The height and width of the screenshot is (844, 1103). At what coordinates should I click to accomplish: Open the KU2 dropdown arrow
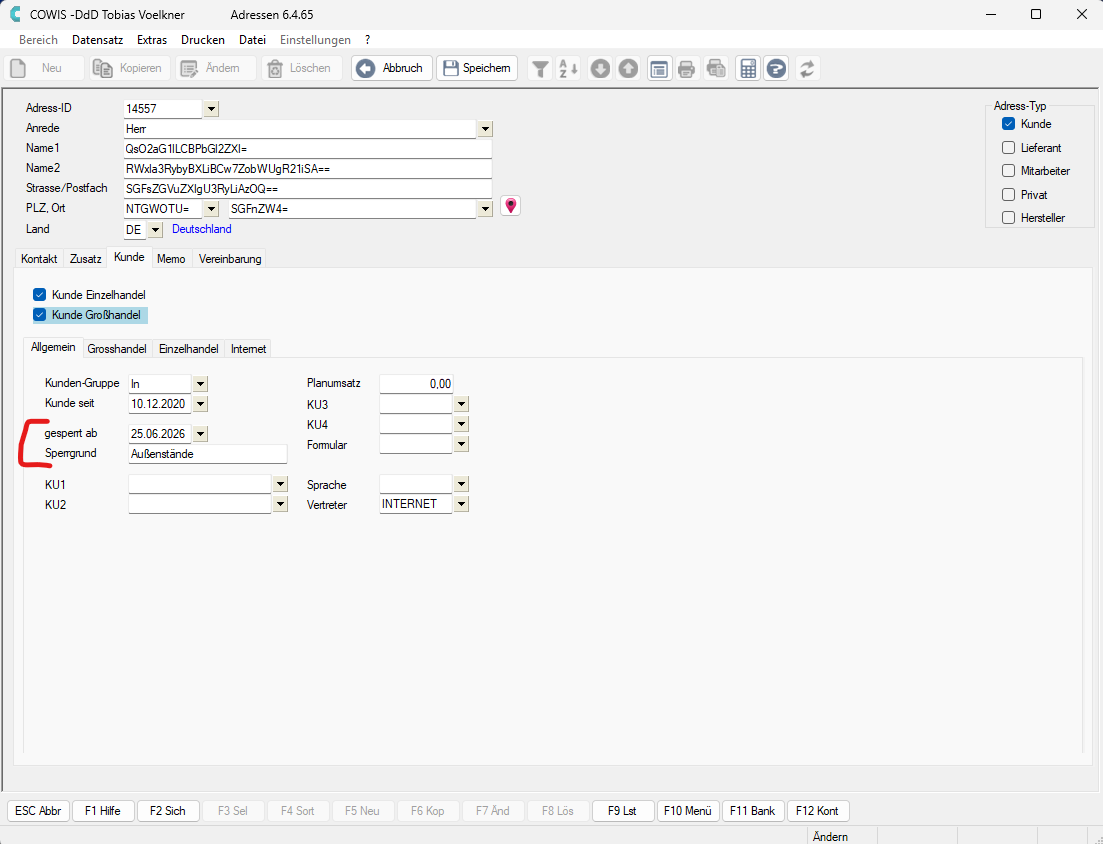(x=281, y=504)
